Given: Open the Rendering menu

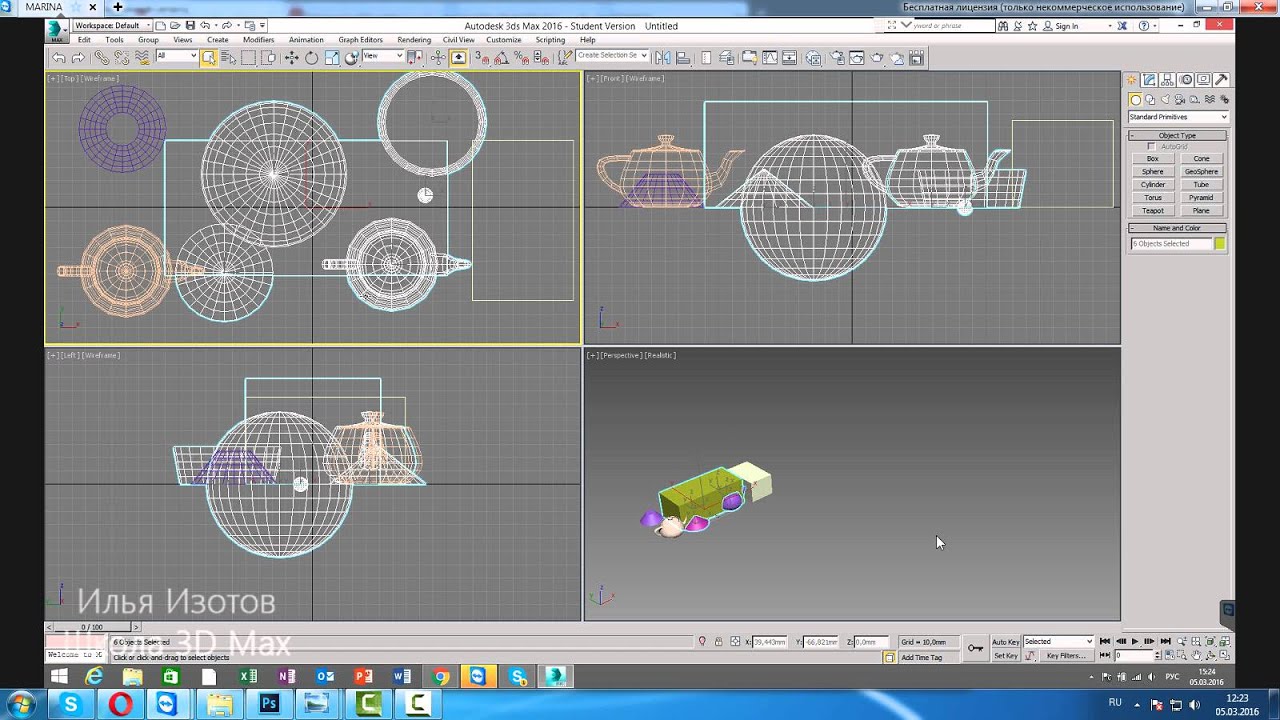Looking at the screenshot, I should coord(414,40).
